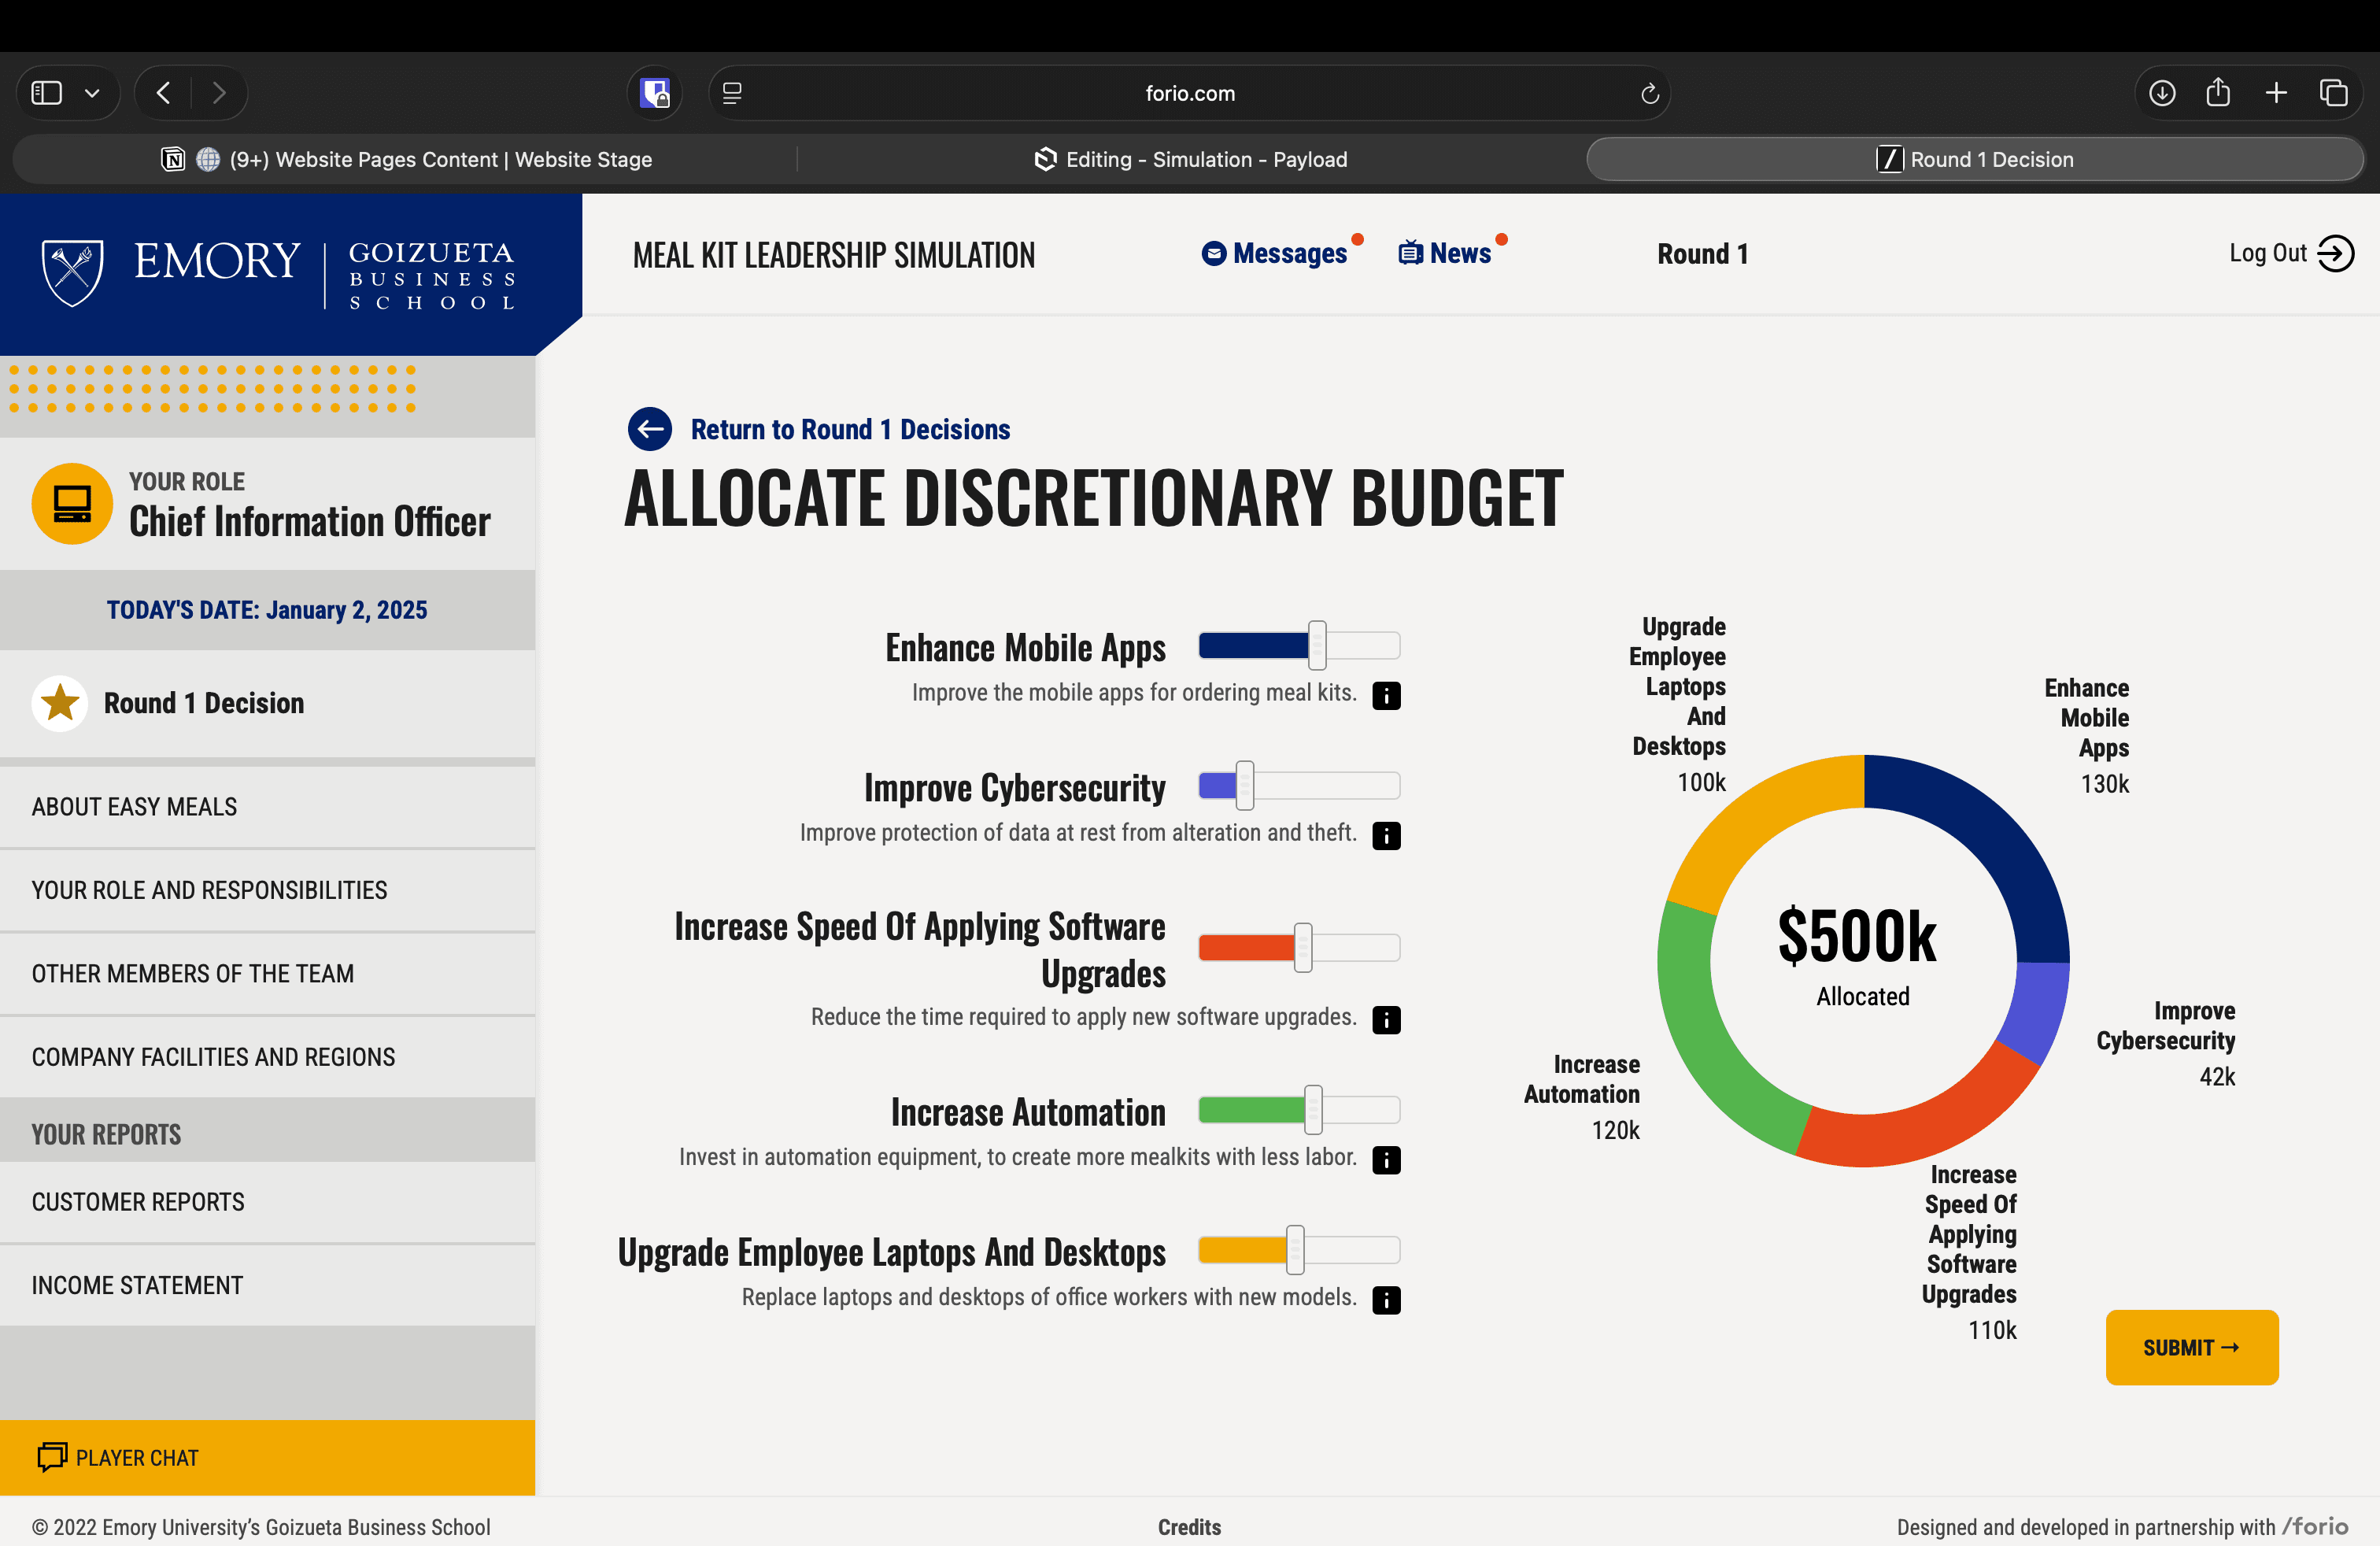Viewport: 2380px width, 1546px height.
Task: Click Safari downloads icon
Action: (2162, 93)
